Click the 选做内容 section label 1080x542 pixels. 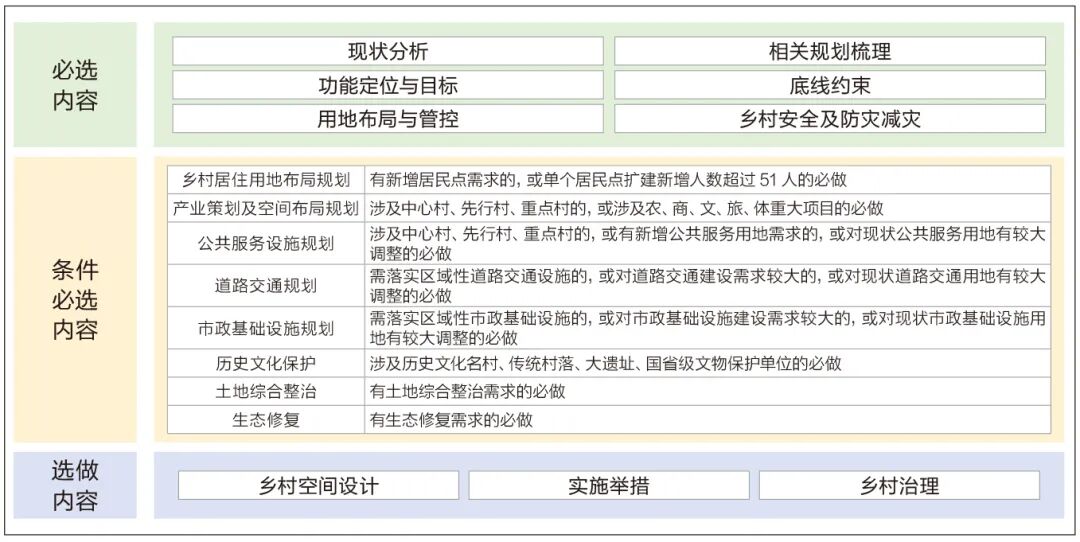click(75, 486)
